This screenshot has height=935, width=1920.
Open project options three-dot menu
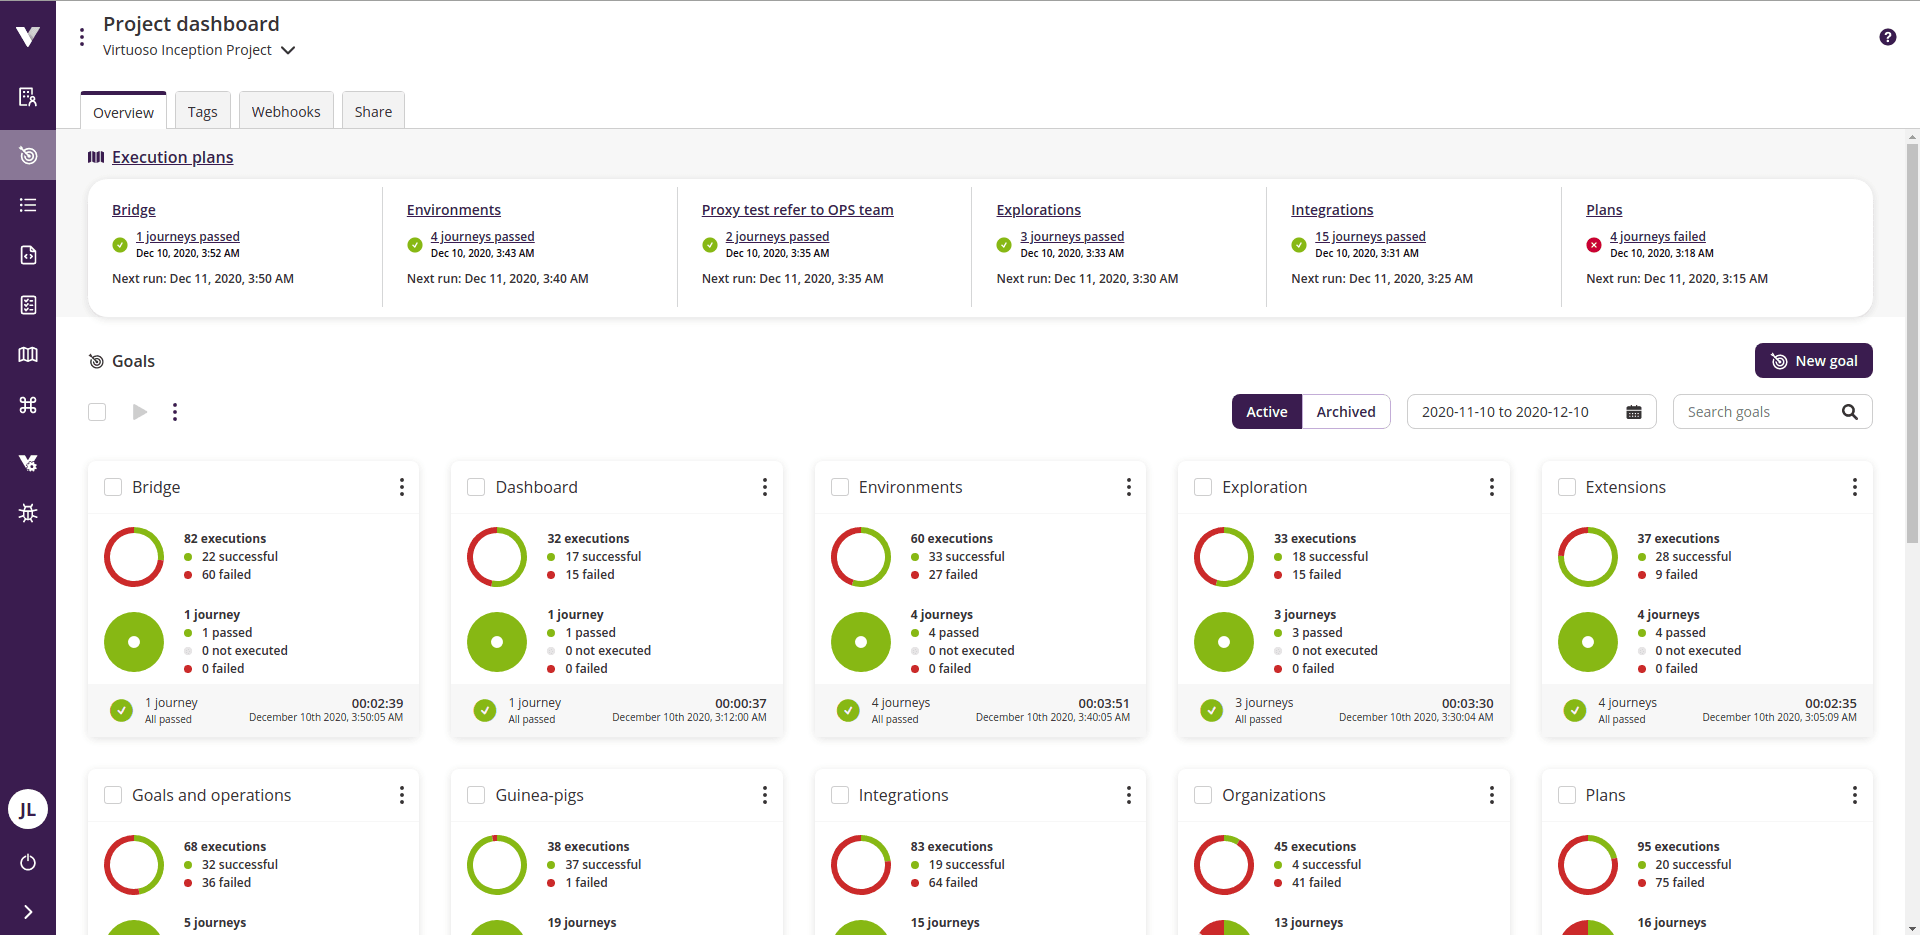point(82,37)
